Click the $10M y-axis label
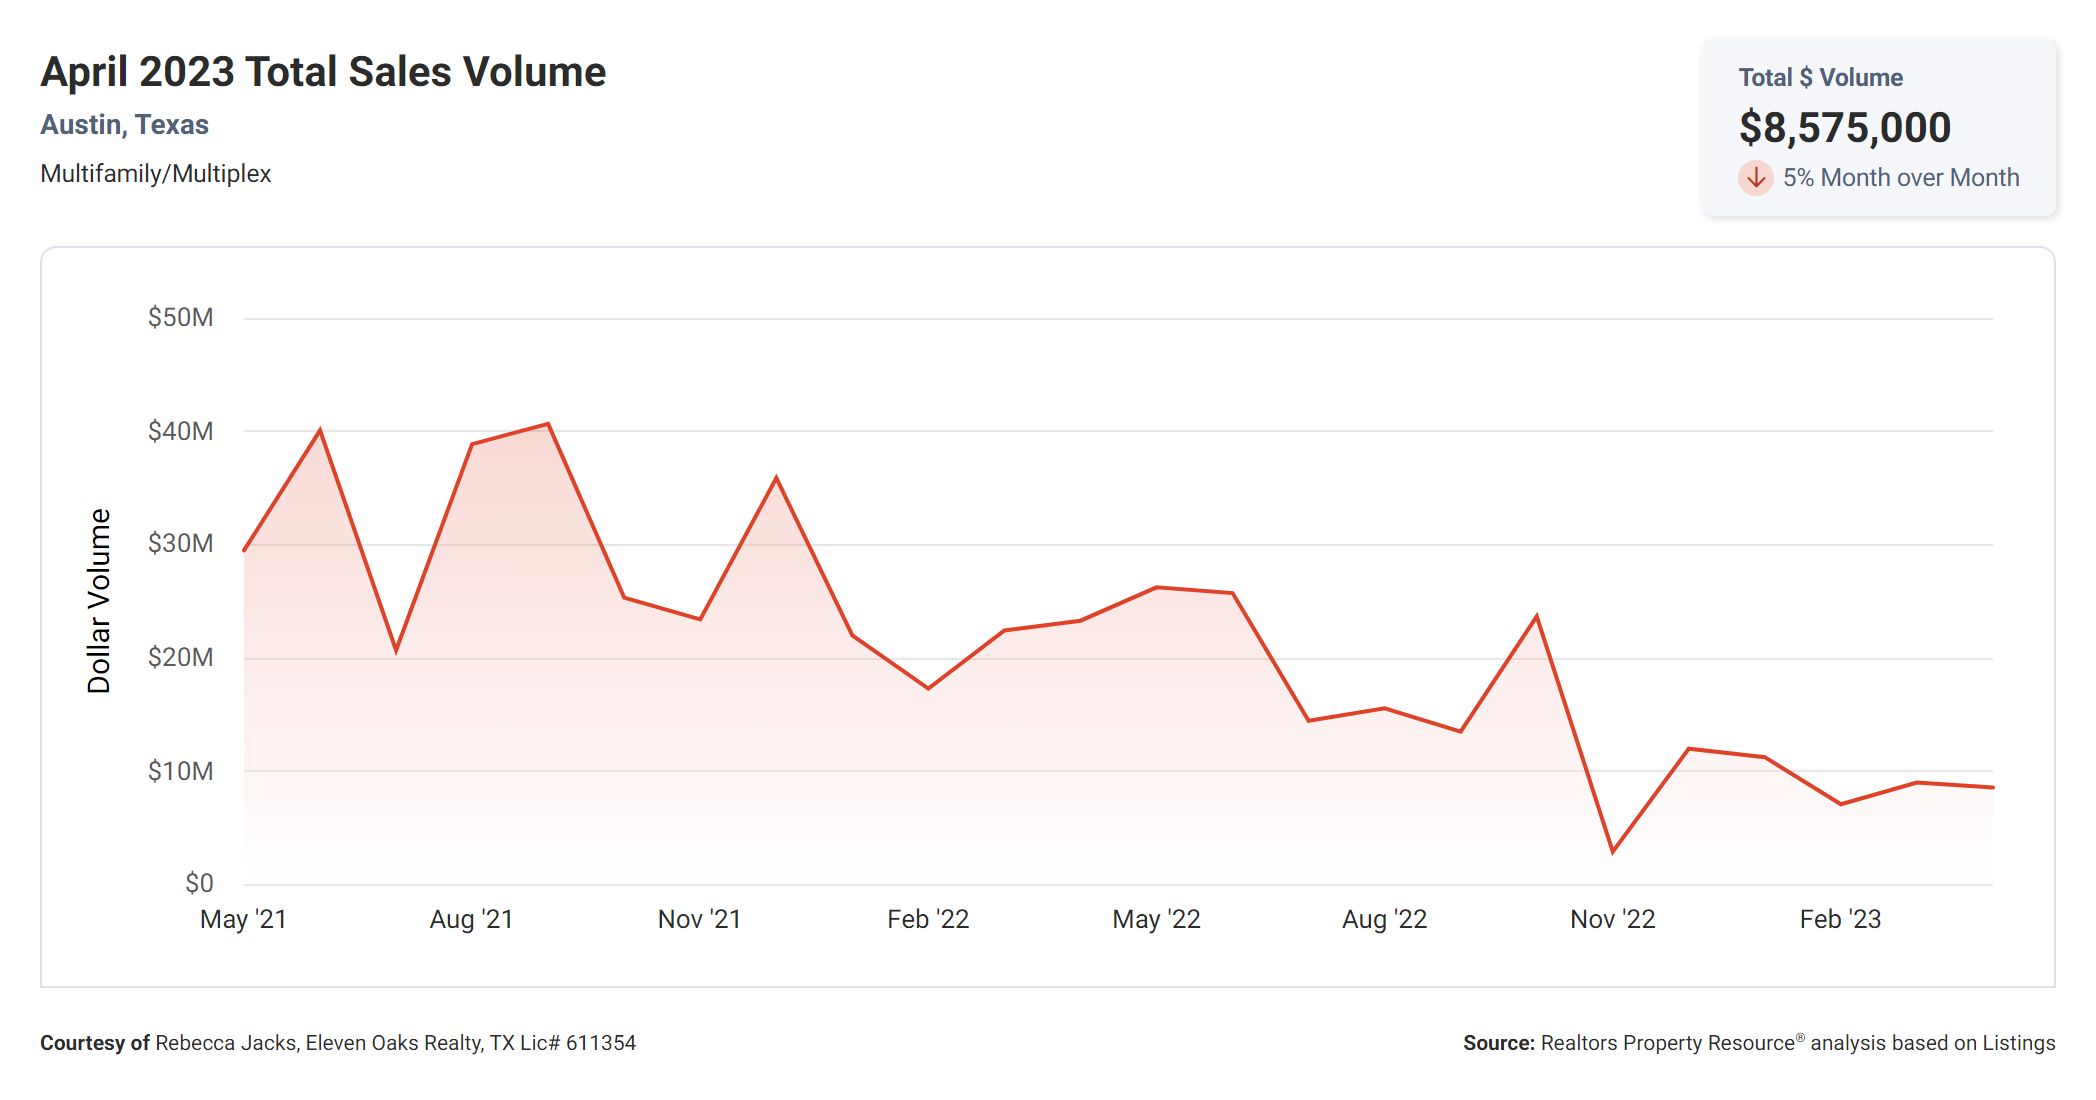Screen dimensions: 2096x1100 click(181, 771)
